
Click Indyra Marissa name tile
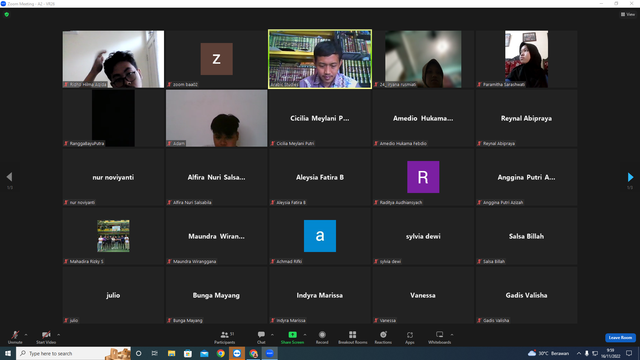pos(320,295)
